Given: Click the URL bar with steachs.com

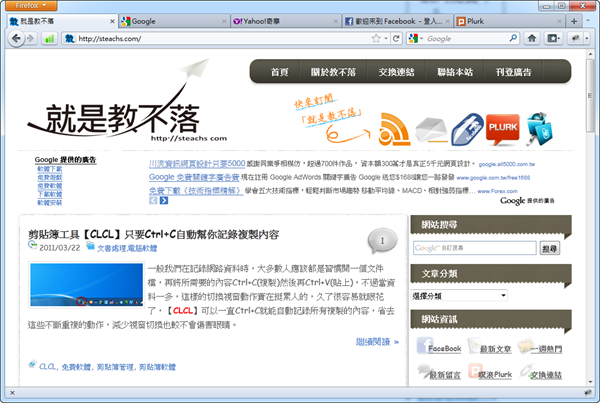Looking at the screenshot, I should coord(222,38).
